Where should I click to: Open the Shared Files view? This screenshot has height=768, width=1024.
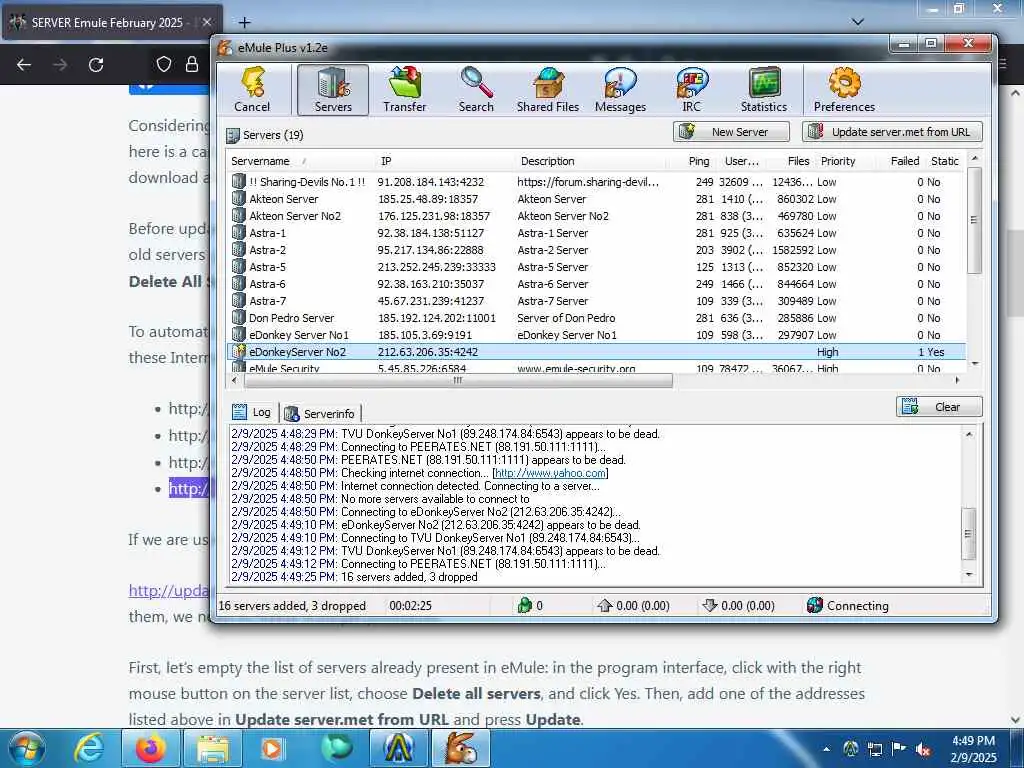click(548, 90)
